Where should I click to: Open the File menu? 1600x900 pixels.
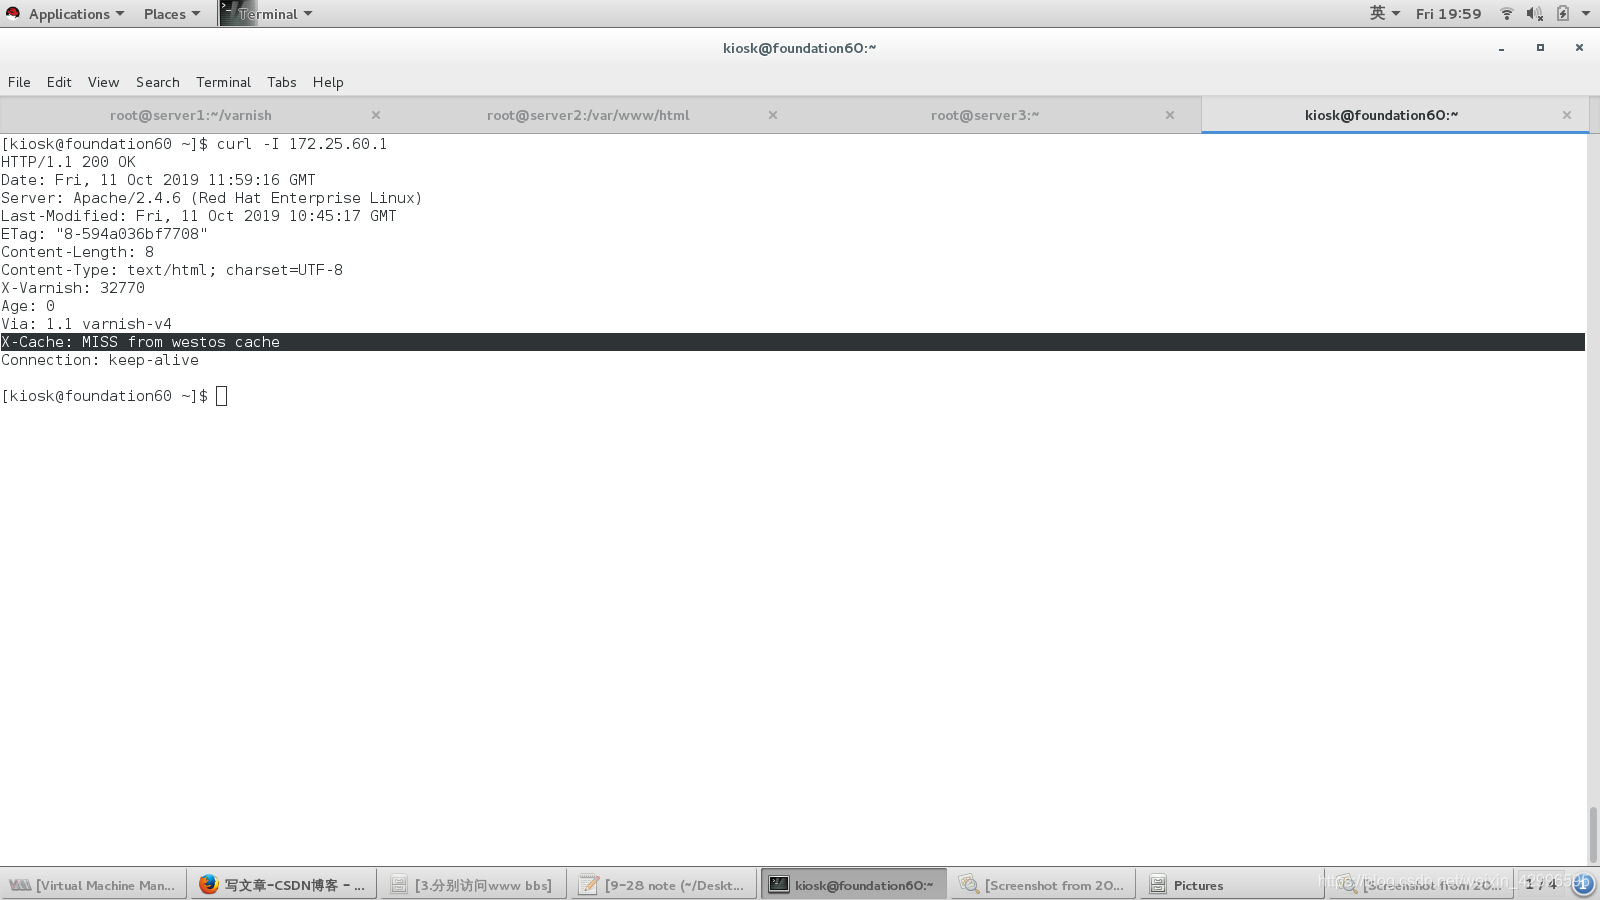pyautogui.click(x=19, y=82)
